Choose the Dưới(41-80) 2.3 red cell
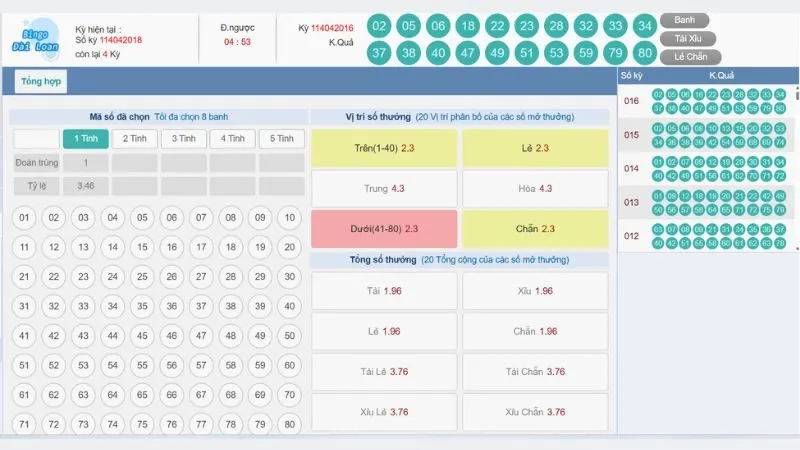 pyautogui.click(x=384, y=229)
